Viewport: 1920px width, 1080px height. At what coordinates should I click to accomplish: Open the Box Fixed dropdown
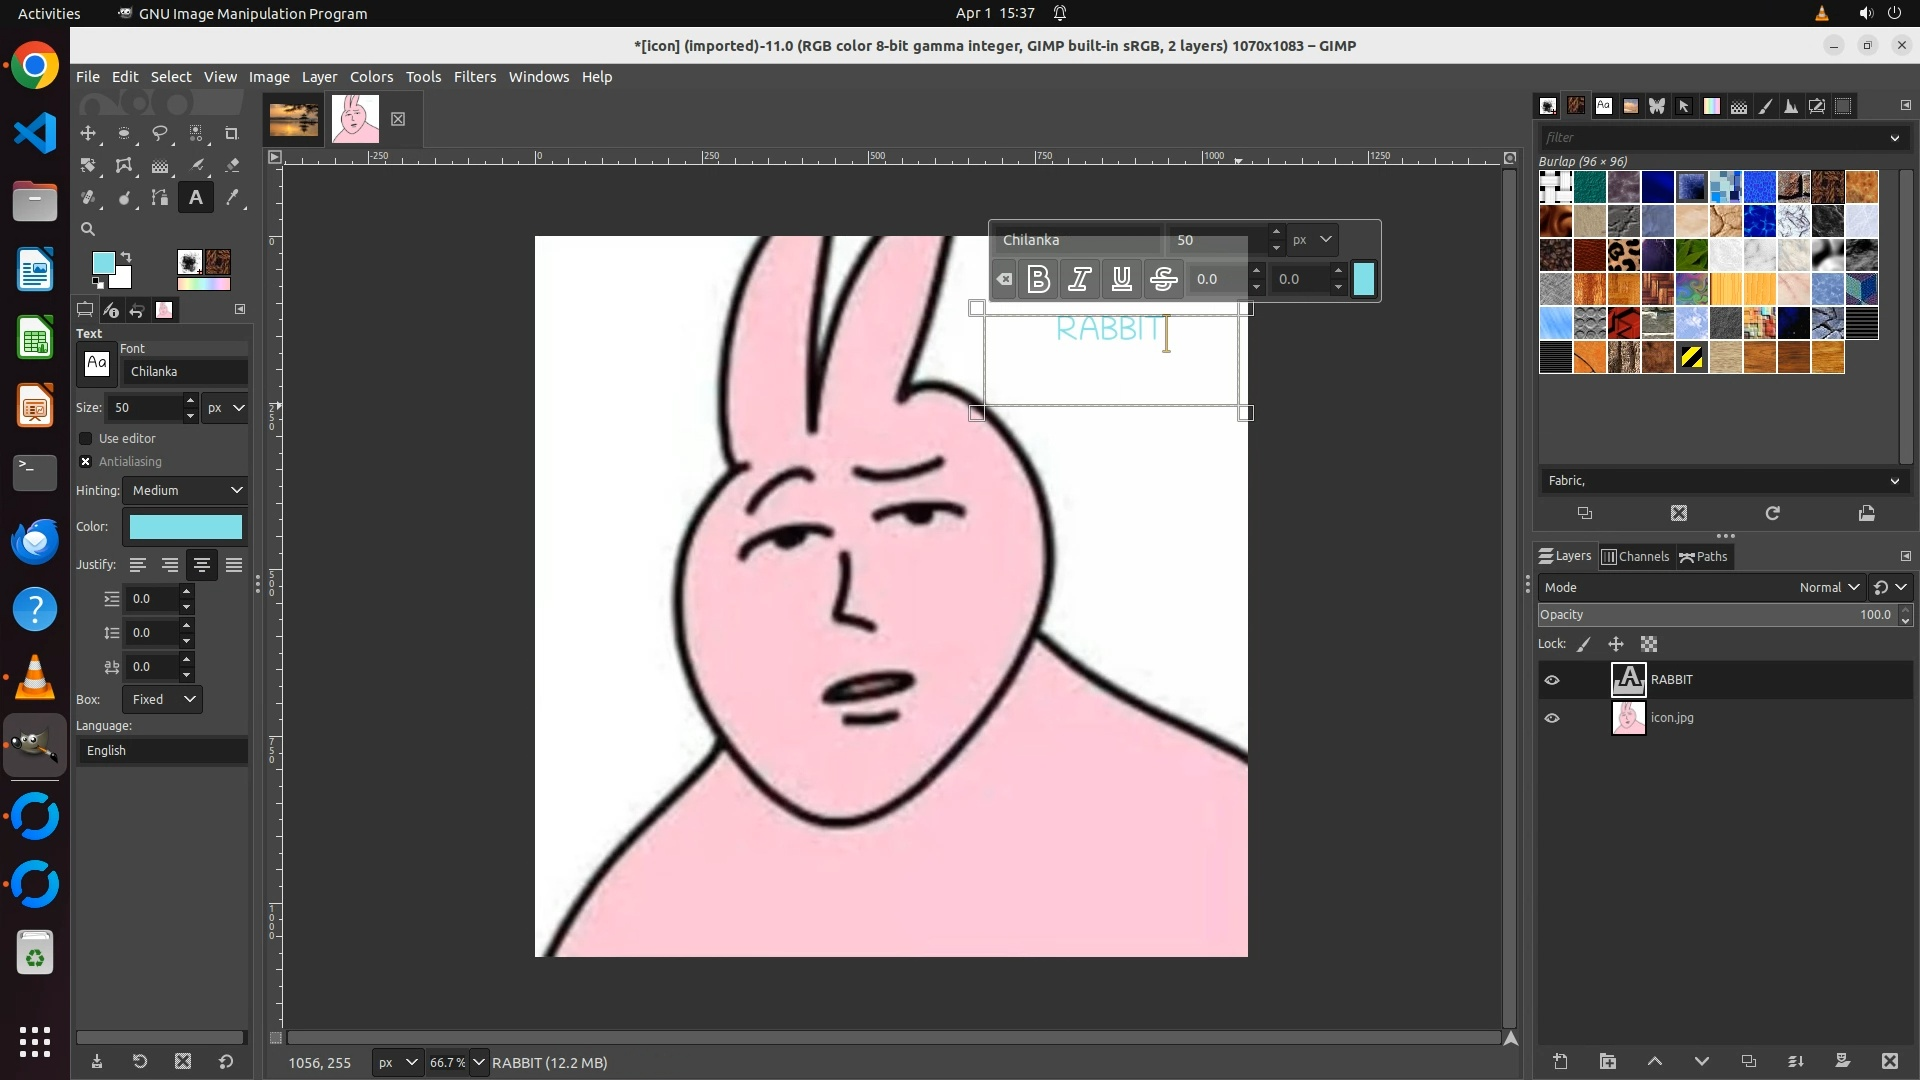(162, 699)
